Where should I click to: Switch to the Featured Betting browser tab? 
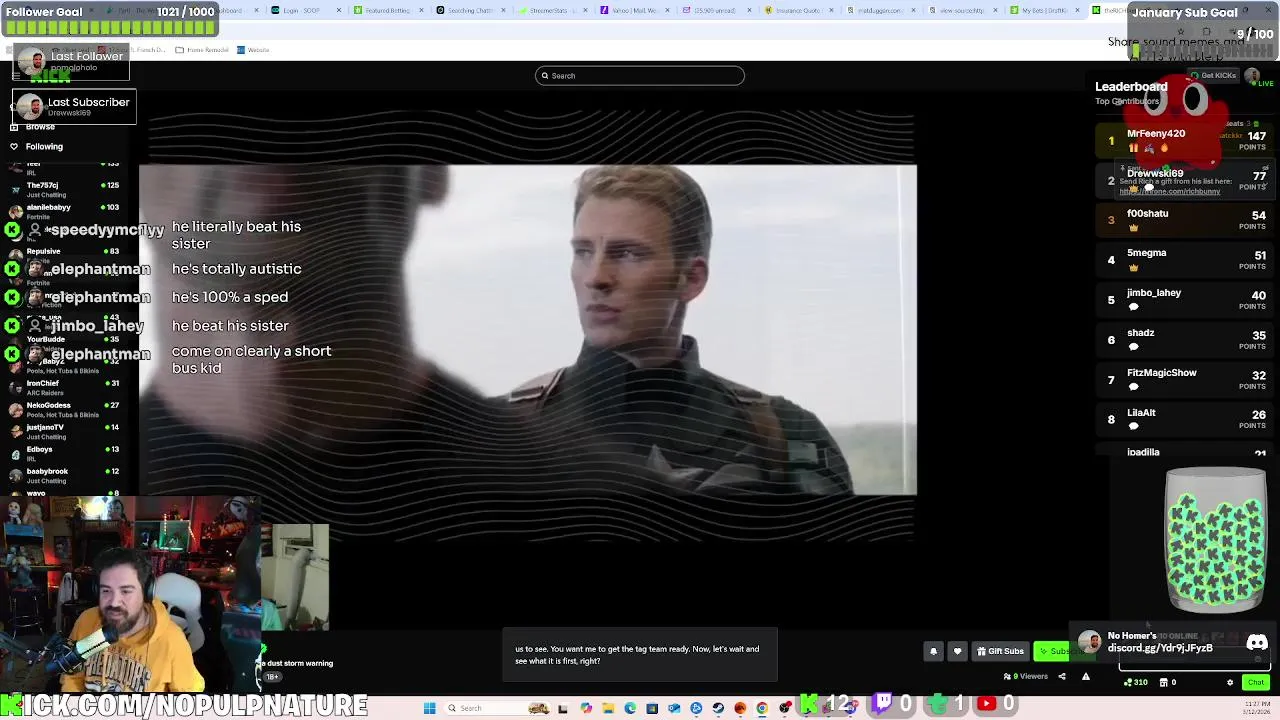point(386,10)
